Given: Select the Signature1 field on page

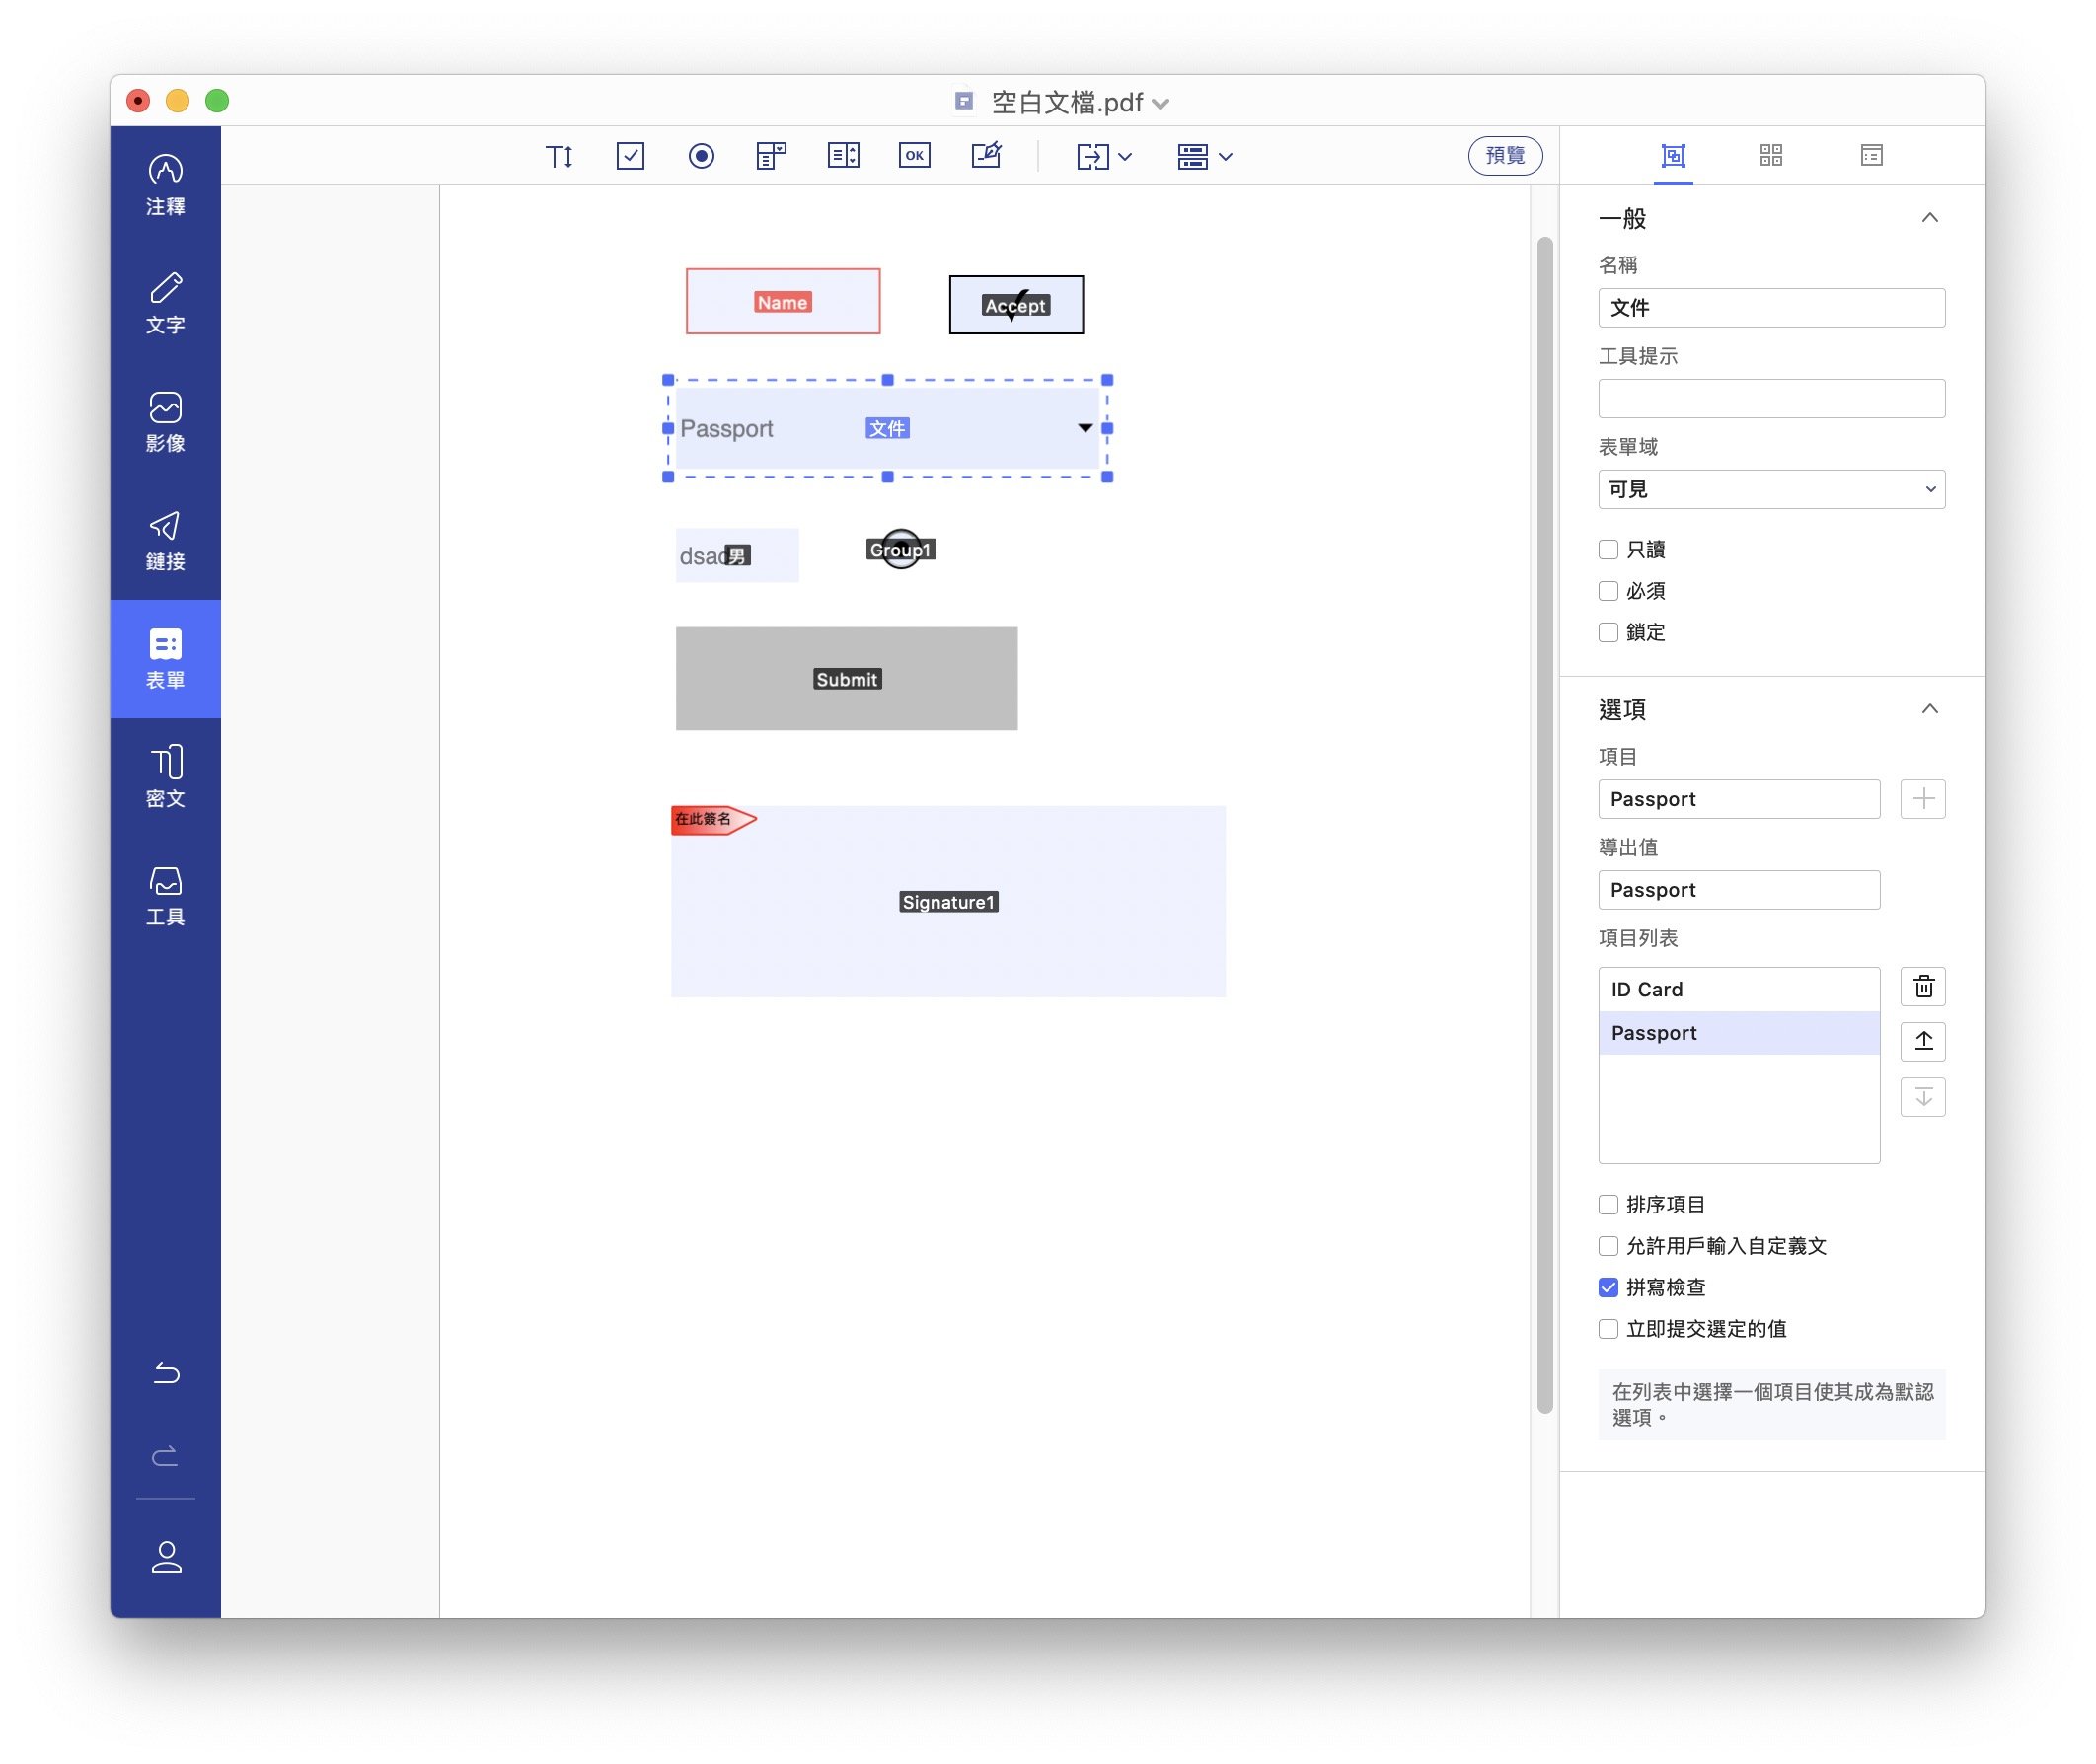Looking at the screenshot, I should click(948, 902).
